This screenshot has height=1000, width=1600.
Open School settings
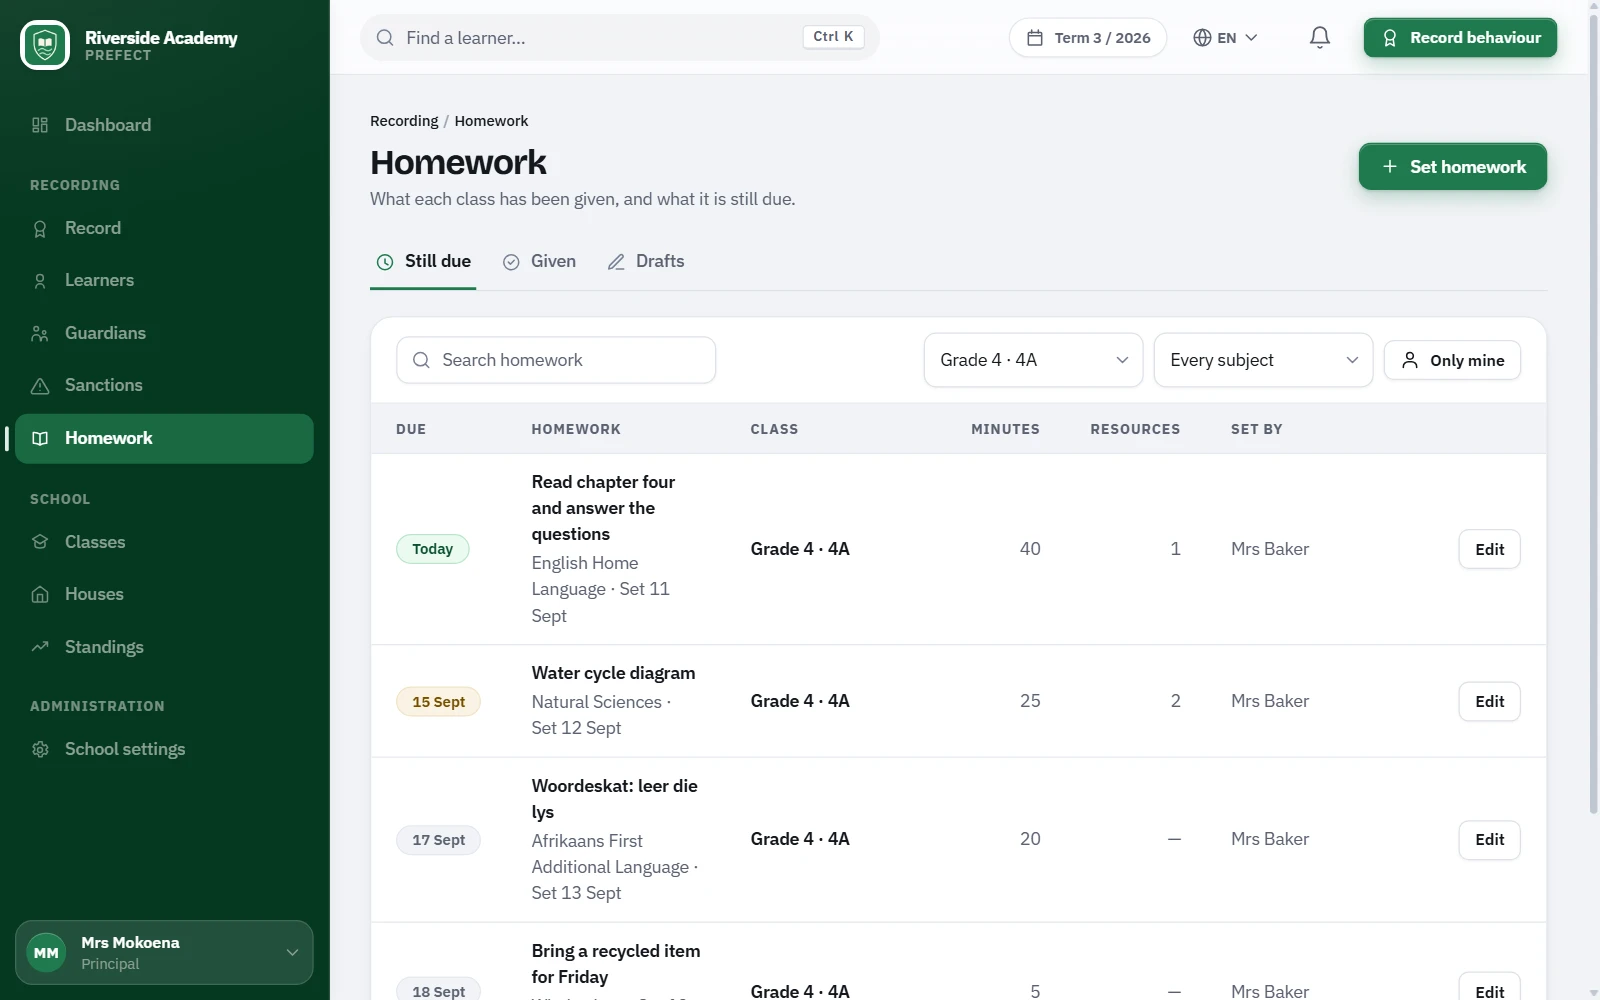(x=164, y=749)
